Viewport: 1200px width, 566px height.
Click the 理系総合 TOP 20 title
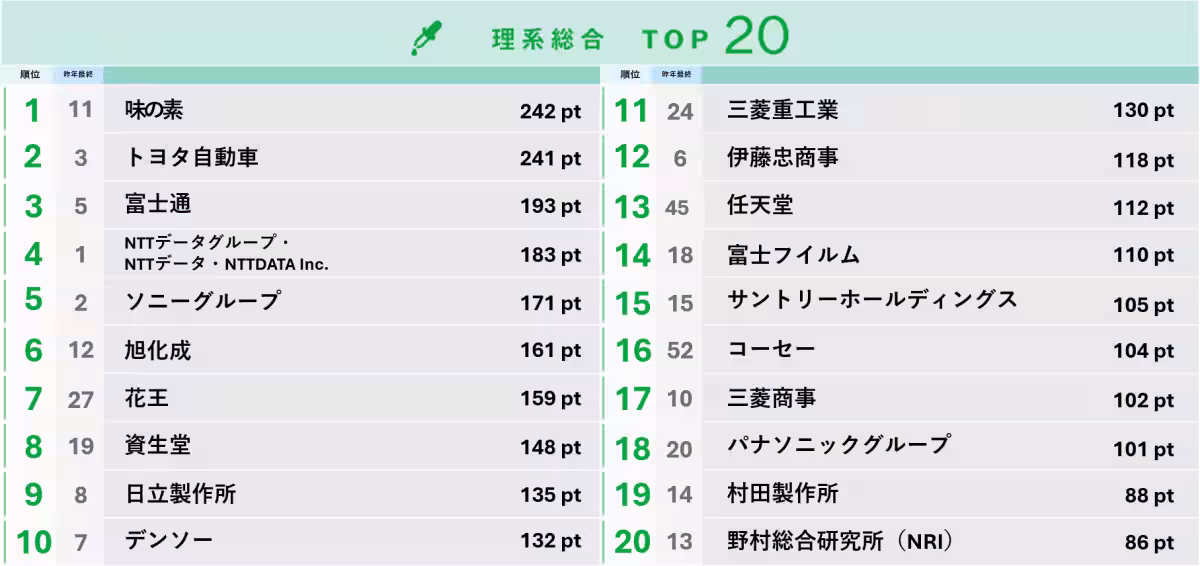pyautogui.click(x=641, y=36)
